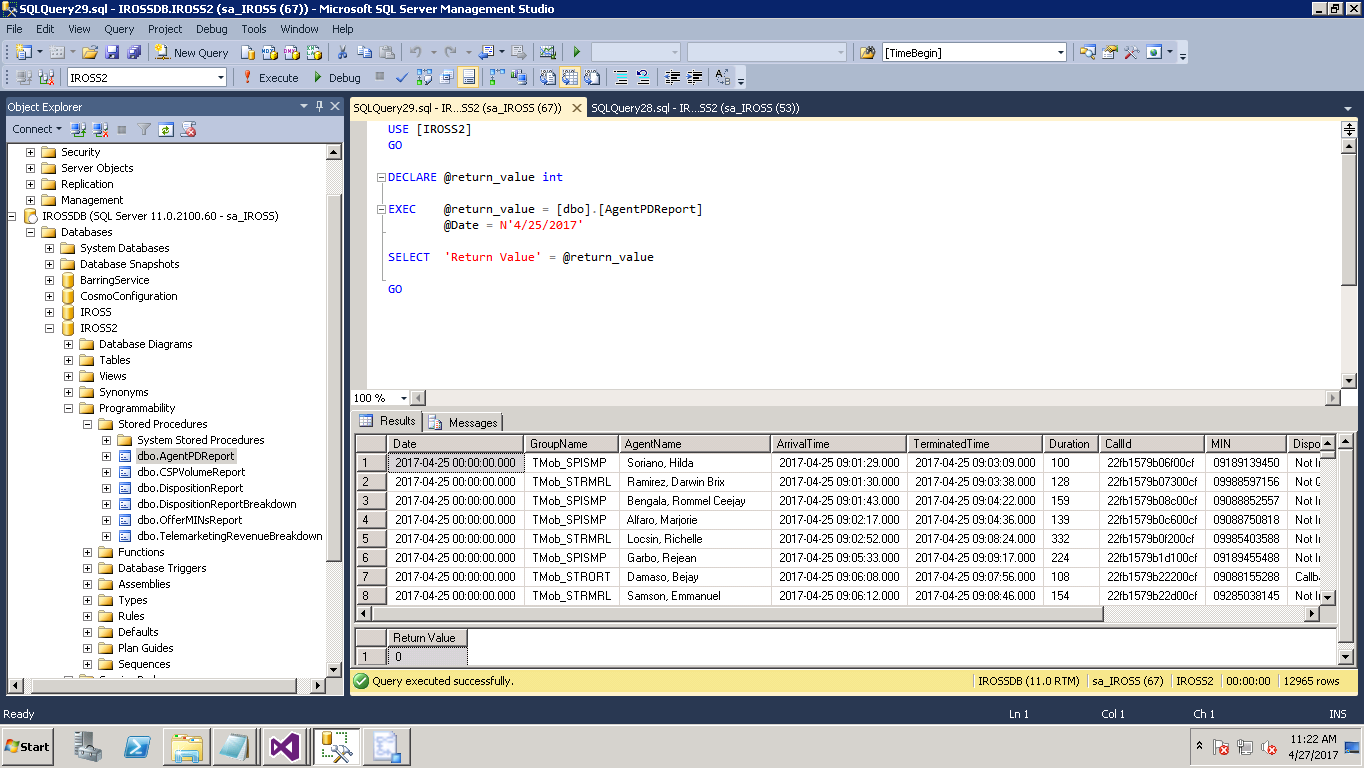This screenshot has width=1364, height=768.
Task: Select dbo.OfferMINsReport stored procedure
Action: coord(190,520)
